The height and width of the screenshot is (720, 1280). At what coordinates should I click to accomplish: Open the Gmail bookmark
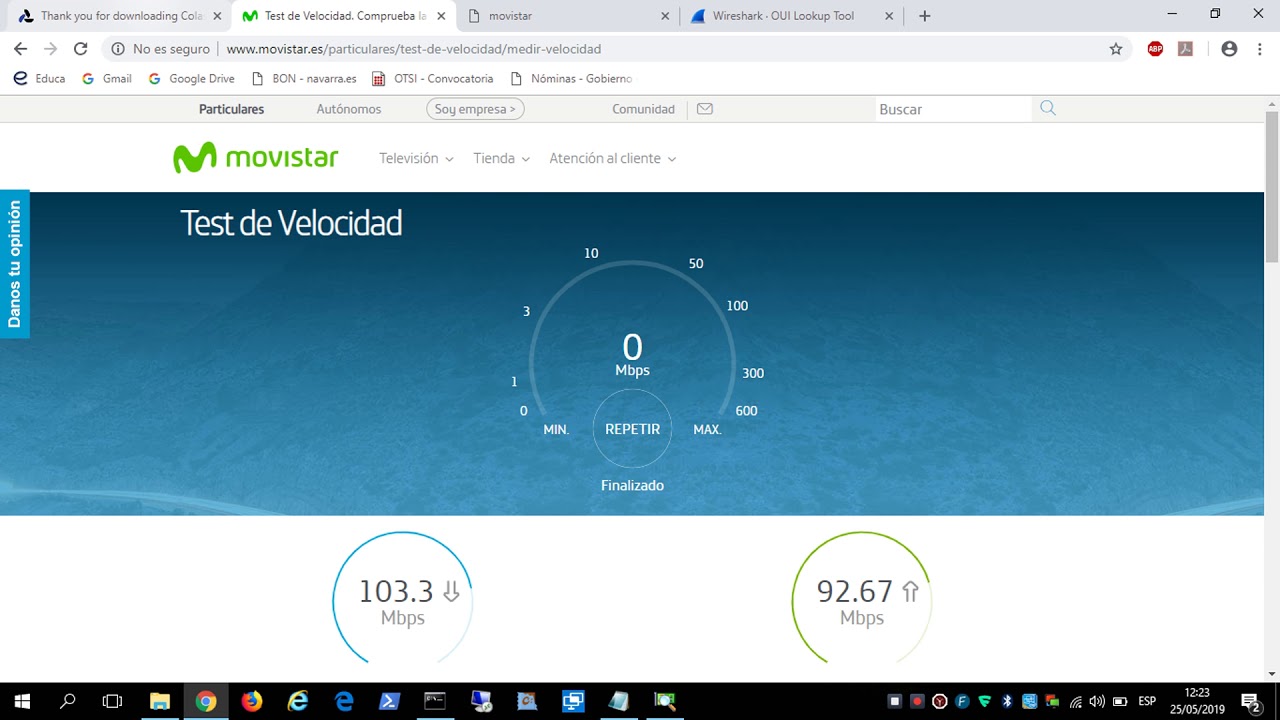coord(107,78)
